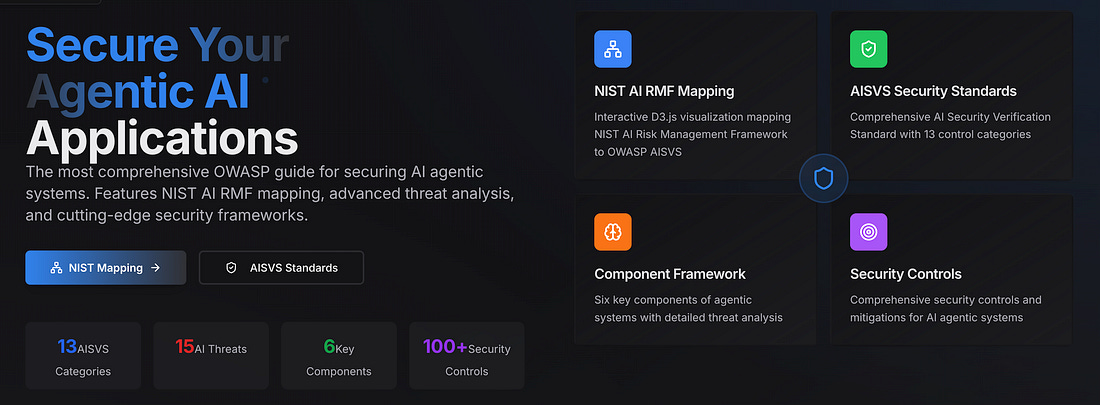Image resolution: width=1100 pixels, height=405 pixels.
Task: Click the 'Agentic AI' heading text
Action: [138, 93]
